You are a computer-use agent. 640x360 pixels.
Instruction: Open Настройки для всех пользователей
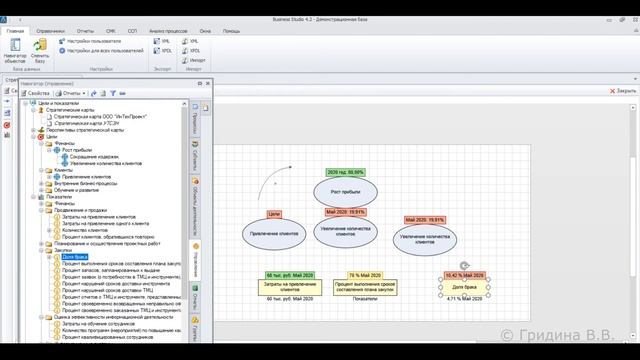click(101, 51)
